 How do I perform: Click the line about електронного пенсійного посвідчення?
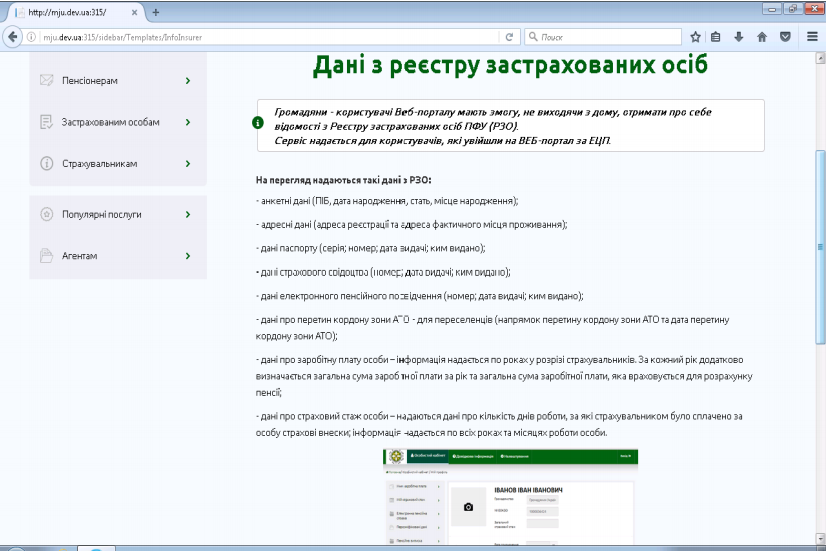(x=419, y=296)
